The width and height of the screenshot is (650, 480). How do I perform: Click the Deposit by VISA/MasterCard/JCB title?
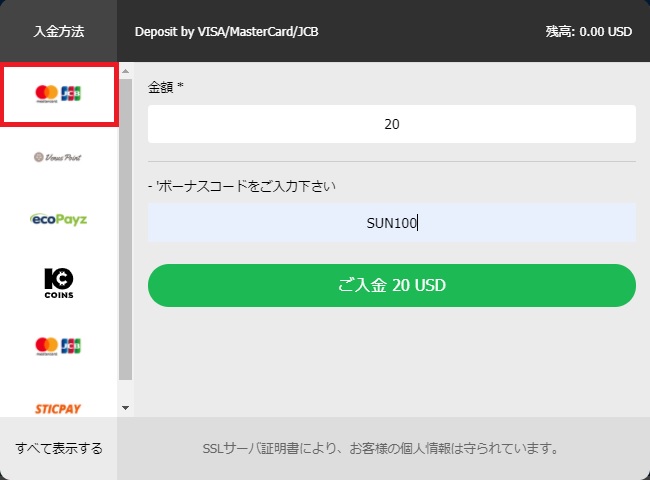coord(227,31)
